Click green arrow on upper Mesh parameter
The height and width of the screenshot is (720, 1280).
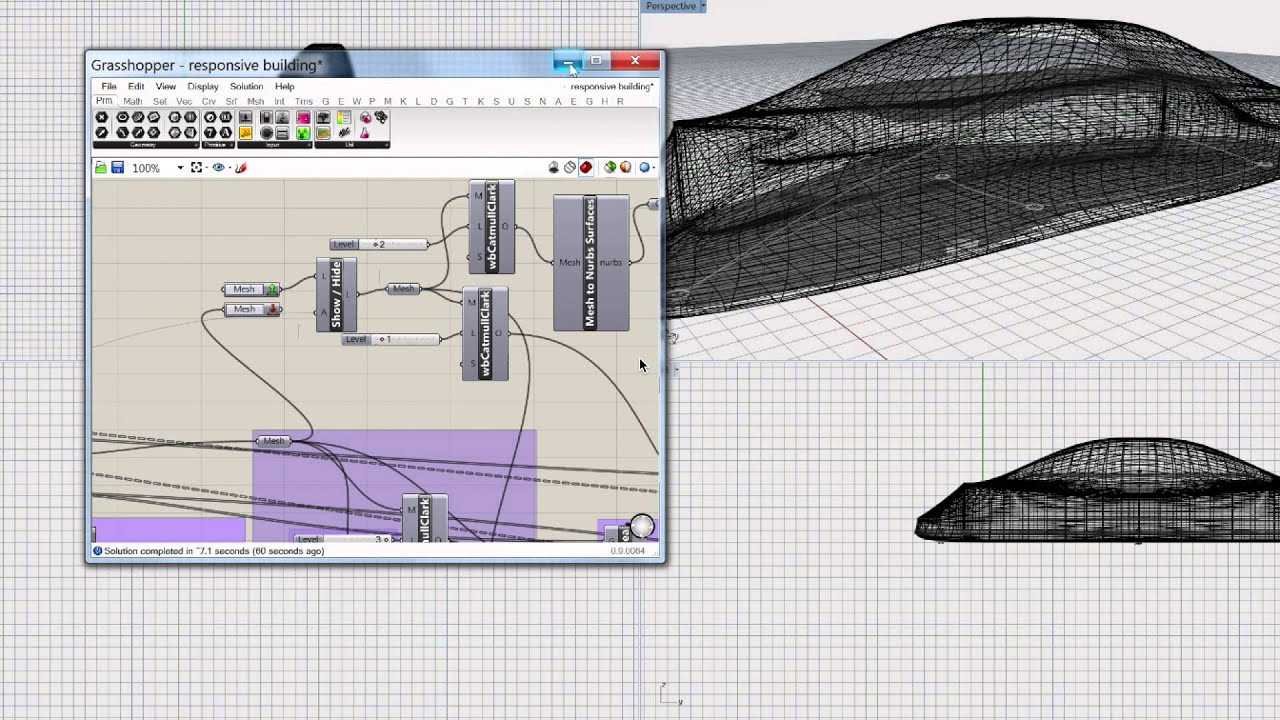[x=271, y=289]
